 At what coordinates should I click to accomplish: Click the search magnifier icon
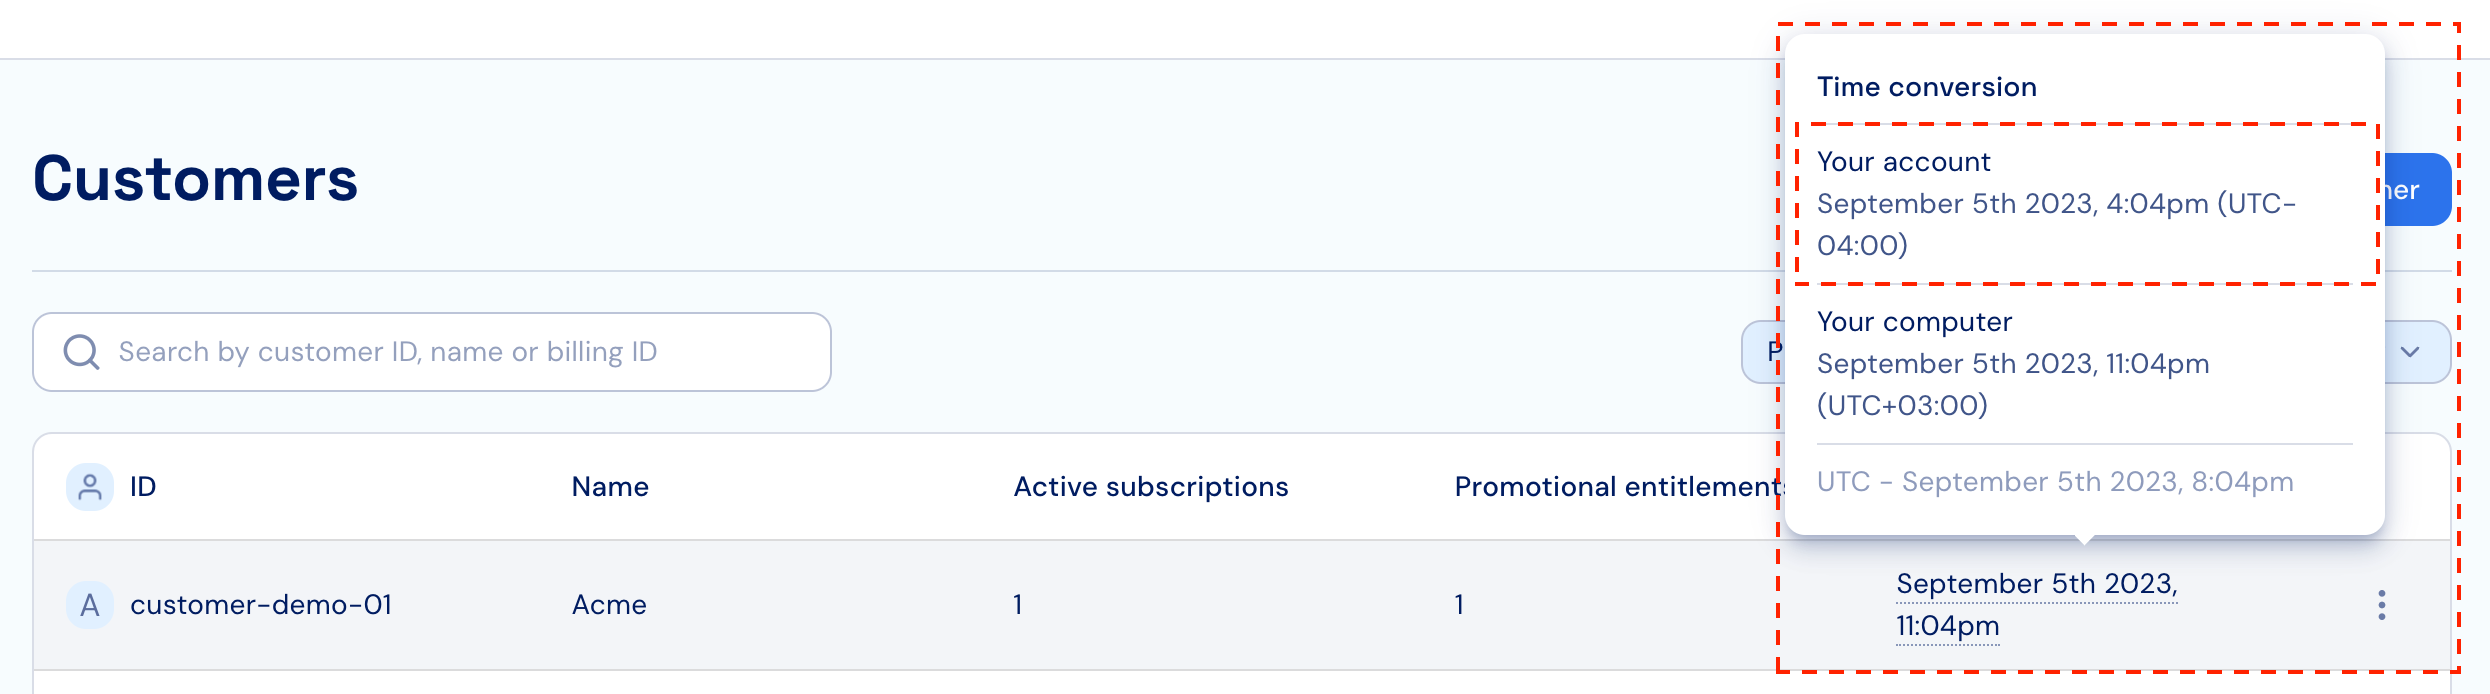pyautogui.click(x=81, y=352)
